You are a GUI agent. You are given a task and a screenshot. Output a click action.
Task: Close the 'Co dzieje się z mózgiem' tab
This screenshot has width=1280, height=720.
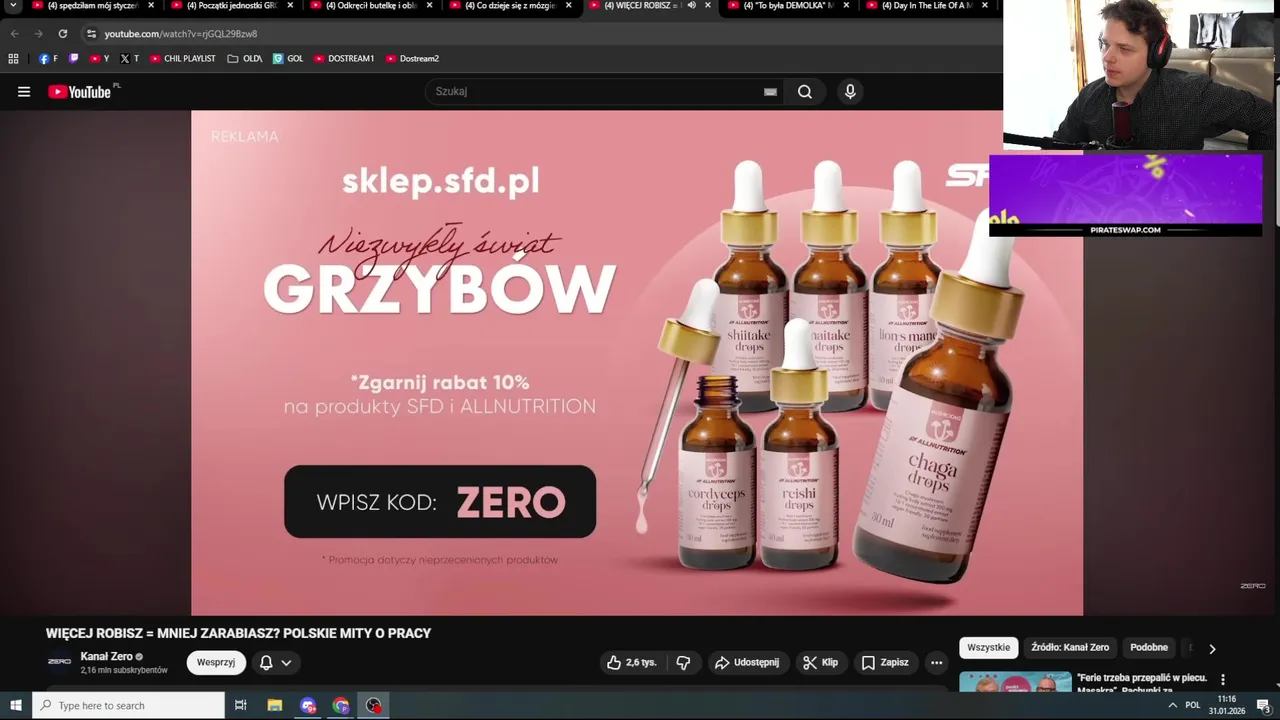pos(568,6)
